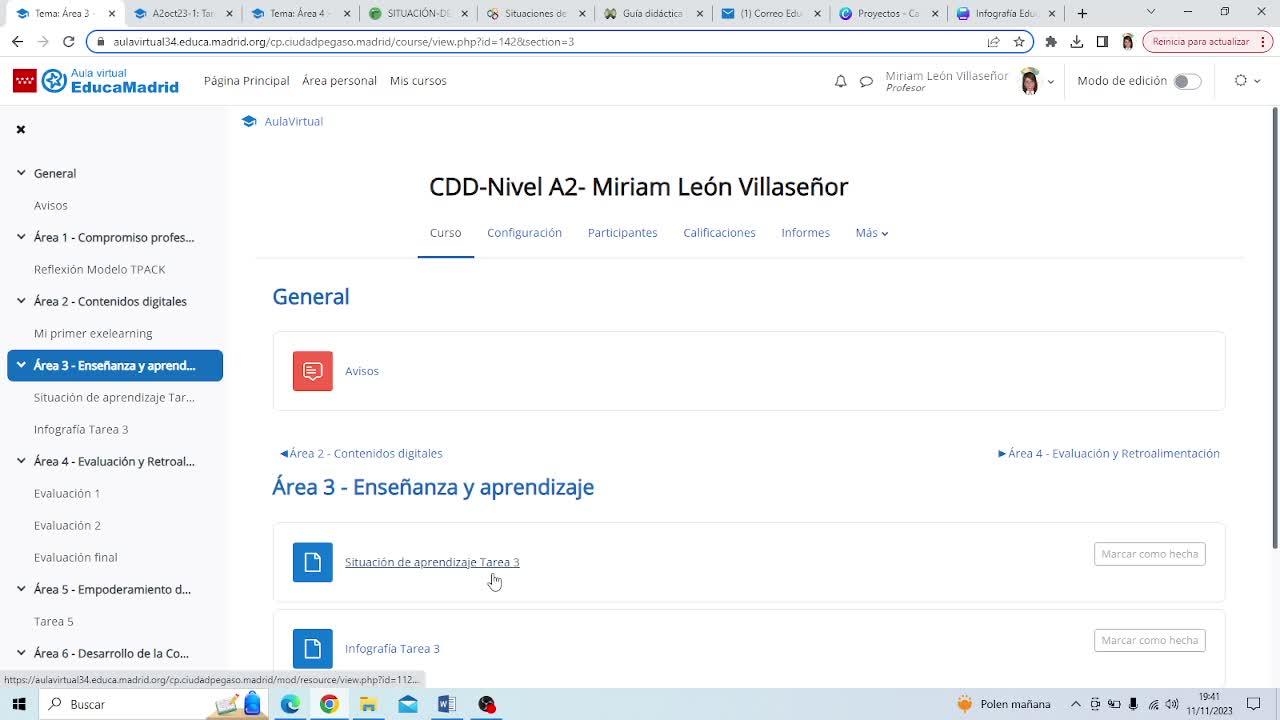This screenshot has height=720, width=1280.
Task: Open the browser side panel icon
Action: tap(1102, 42)
